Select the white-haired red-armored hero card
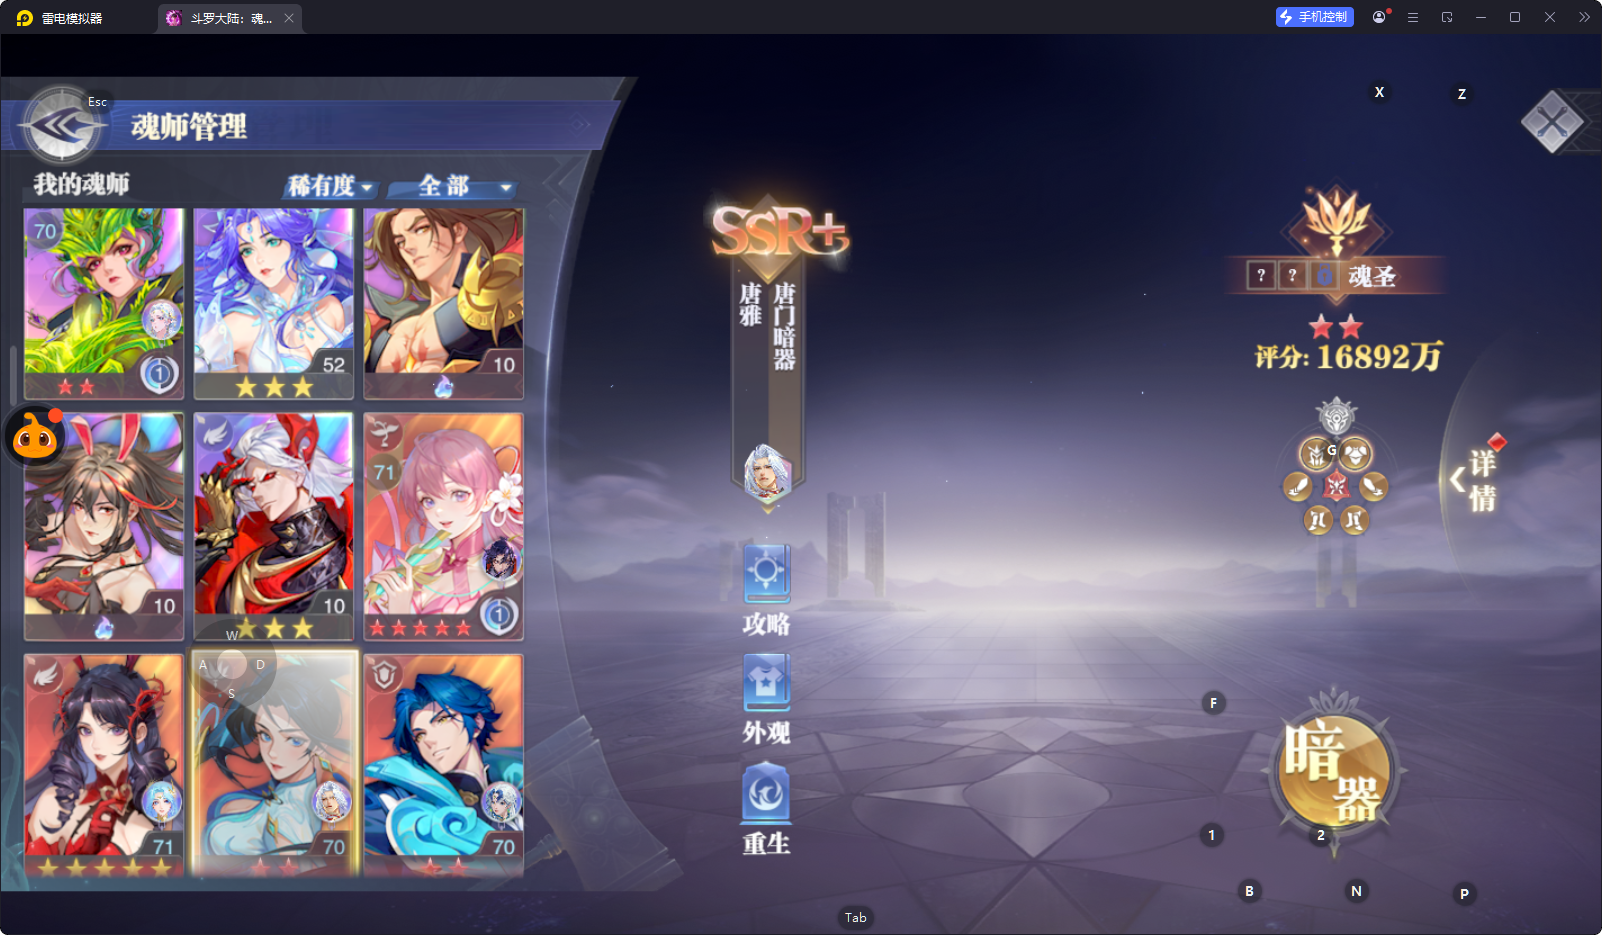This screenshot has height=935, width=1602. [274, 526]
